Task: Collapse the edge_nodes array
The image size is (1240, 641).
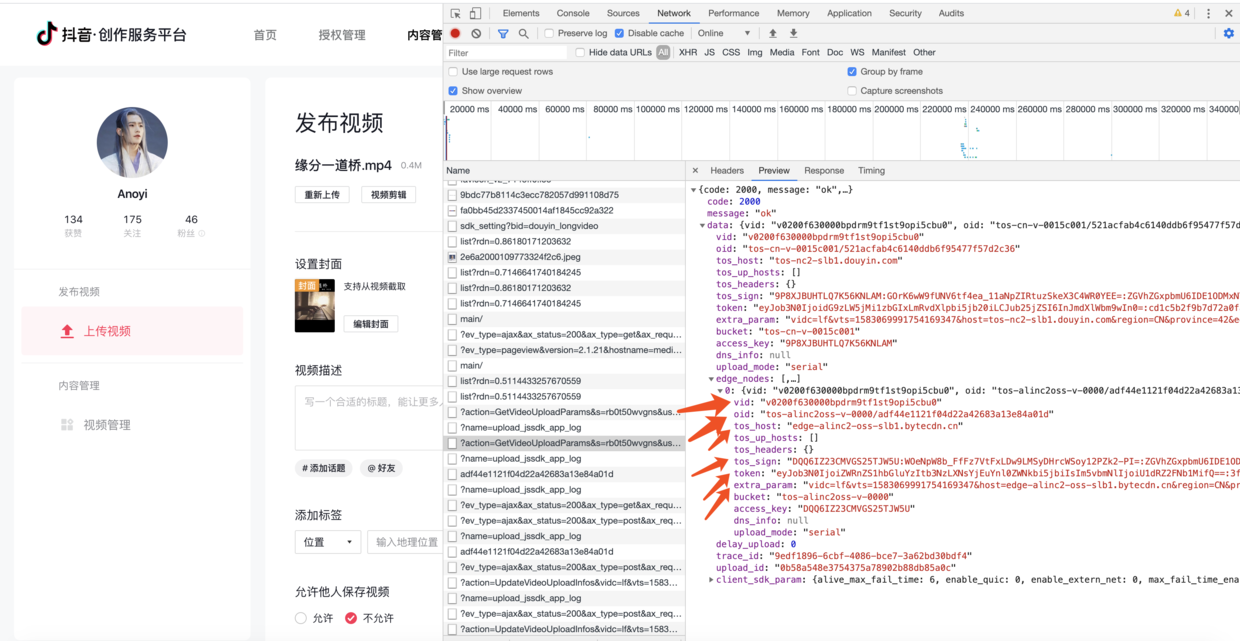Action: 711,379
